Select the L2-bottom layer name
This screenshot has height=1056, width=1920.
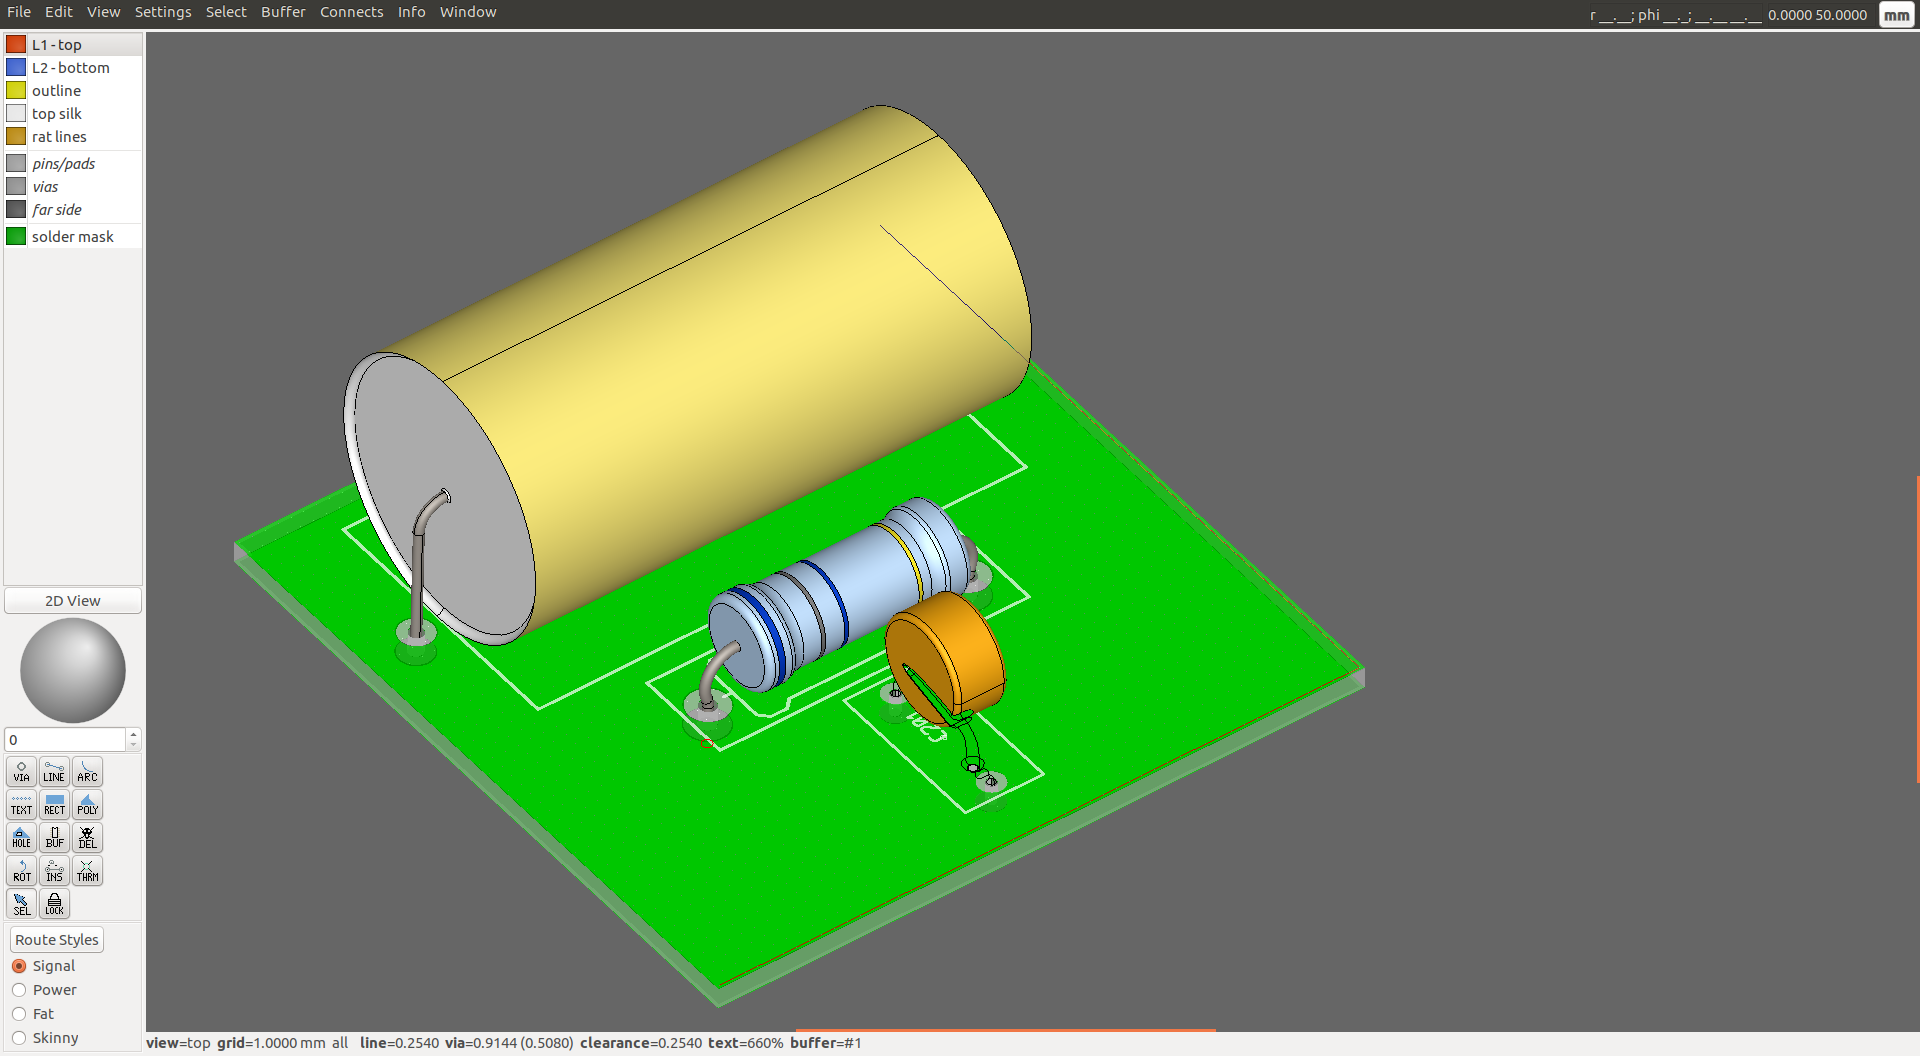(x=71, y=68)
